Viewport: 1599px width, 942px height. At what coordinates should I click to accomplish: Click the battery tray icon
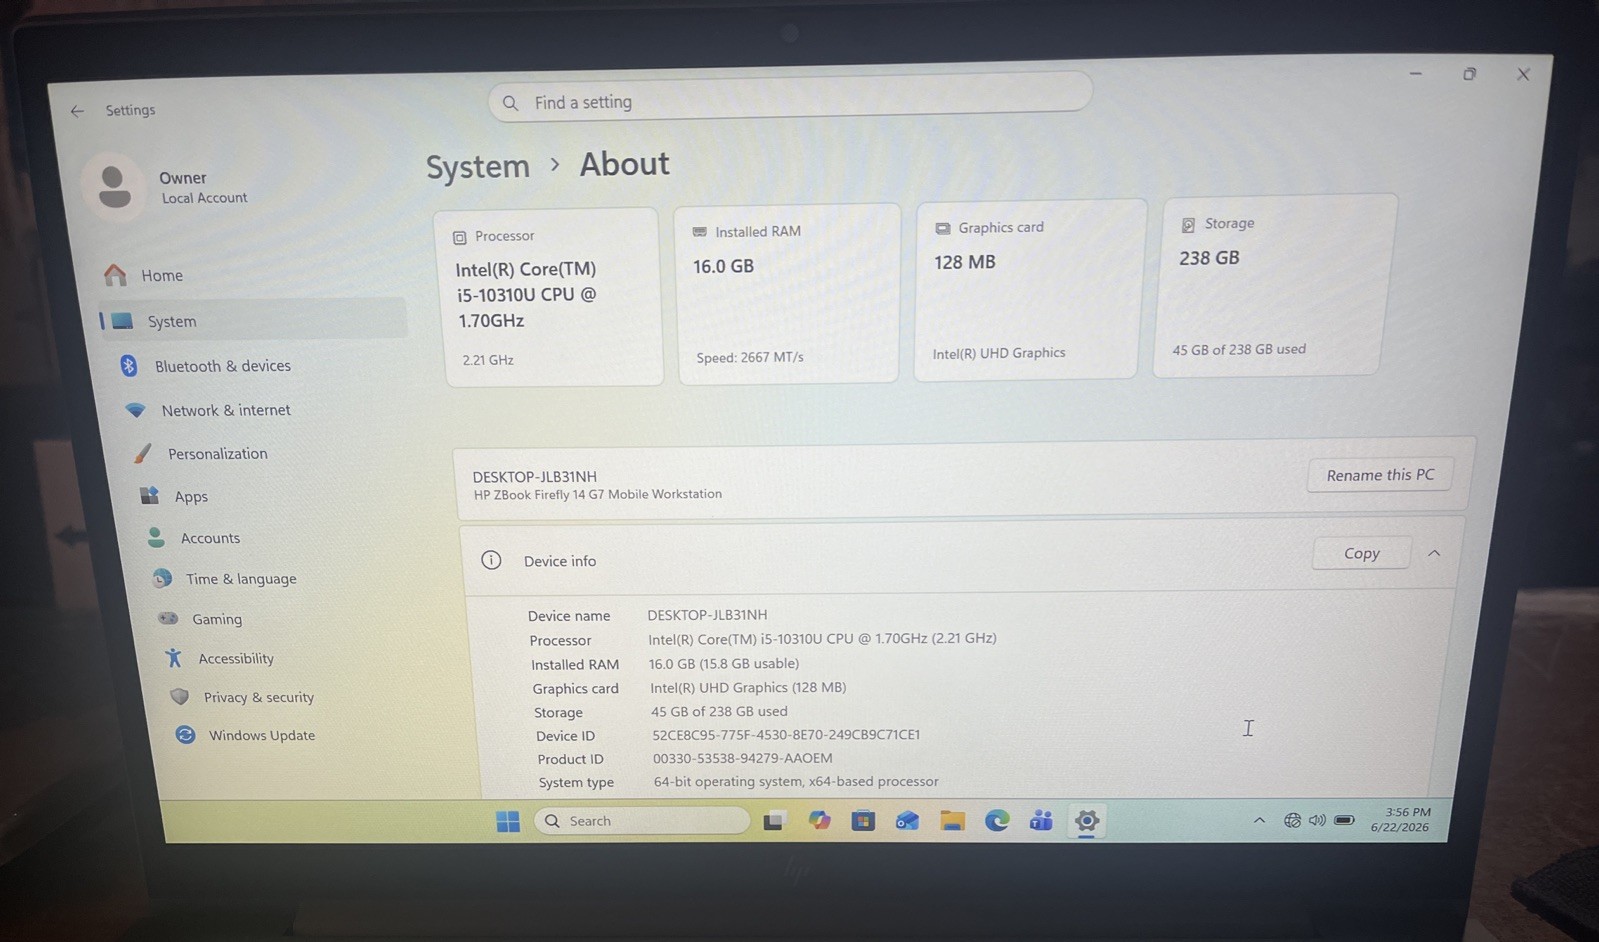click(1345, 820)
